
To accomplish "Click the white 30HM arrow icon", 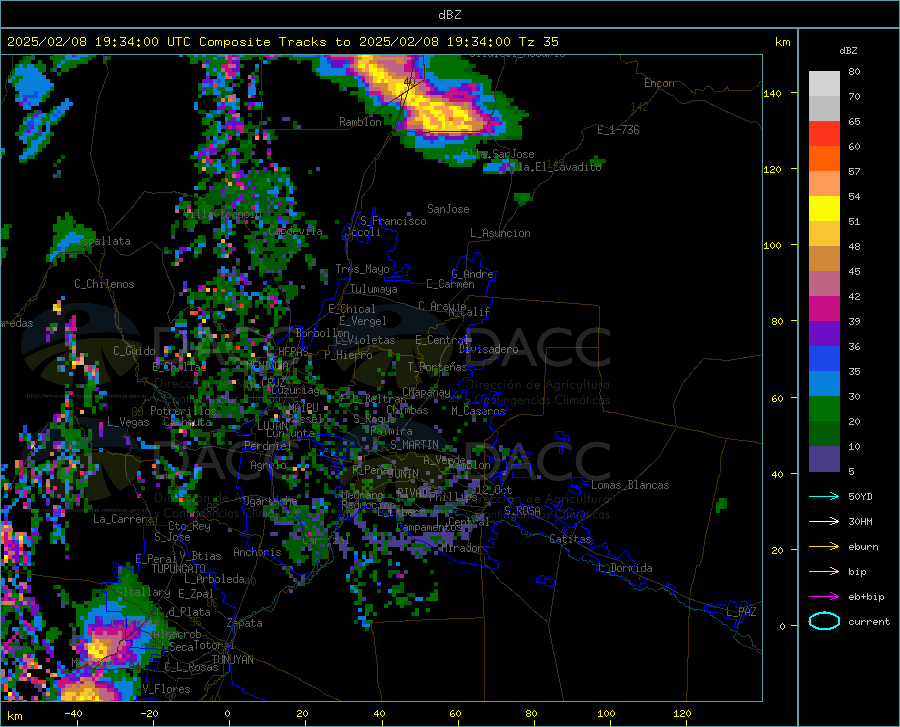I will 824,522.
